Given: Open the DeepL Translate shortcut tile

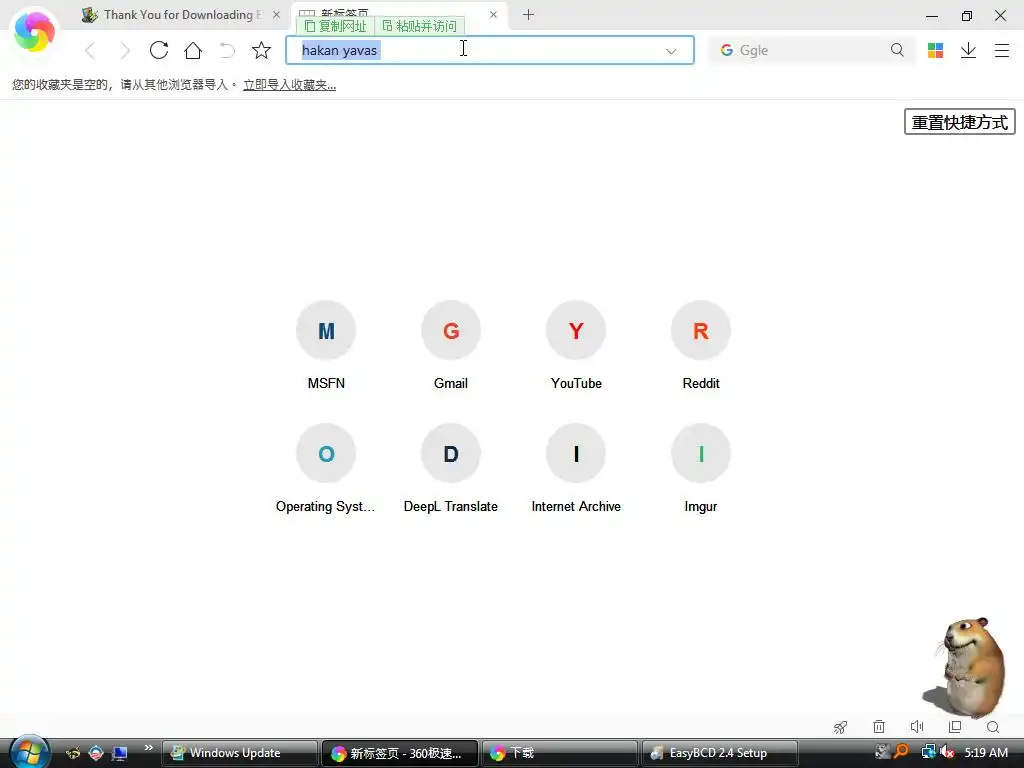Looking at the screenshot, I should [x=451, y=468].
